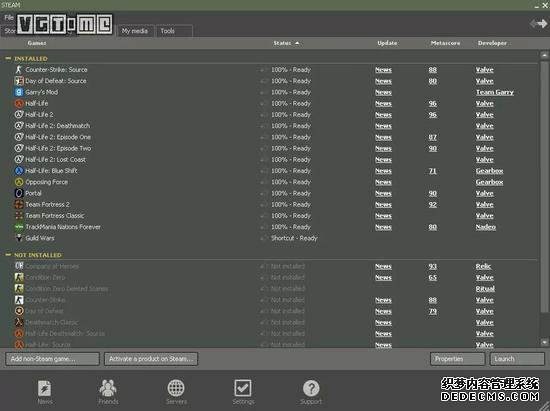Open Team Garry developer link
Screen dimensions: 550x411
coord(495,92)
